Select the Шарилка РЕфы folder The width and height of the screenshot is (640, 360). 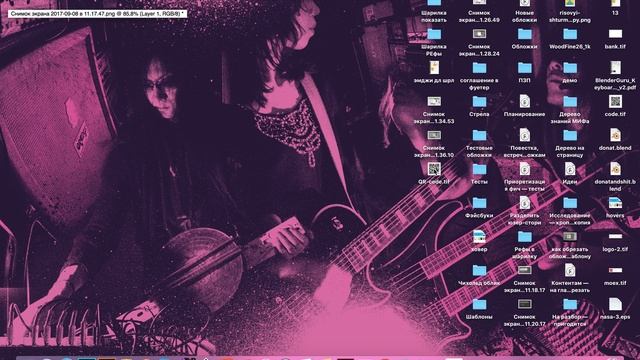point(434,34)
